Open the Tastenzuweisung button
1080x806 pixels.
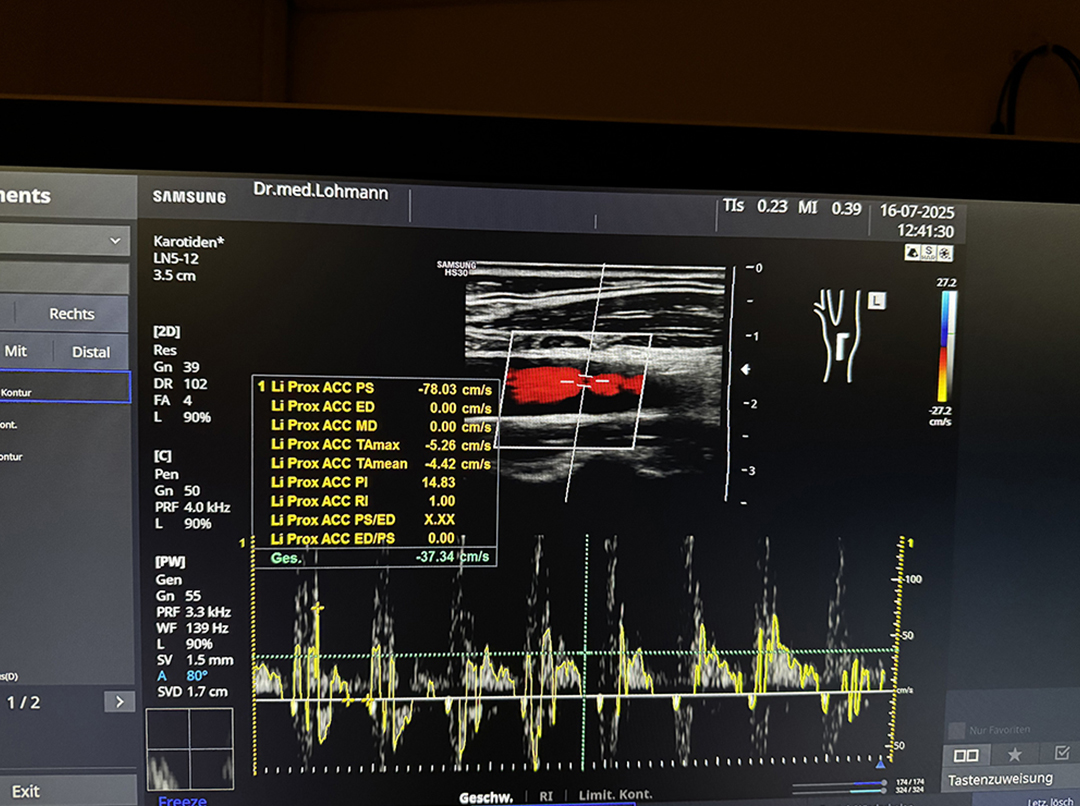click(1000, 779)
